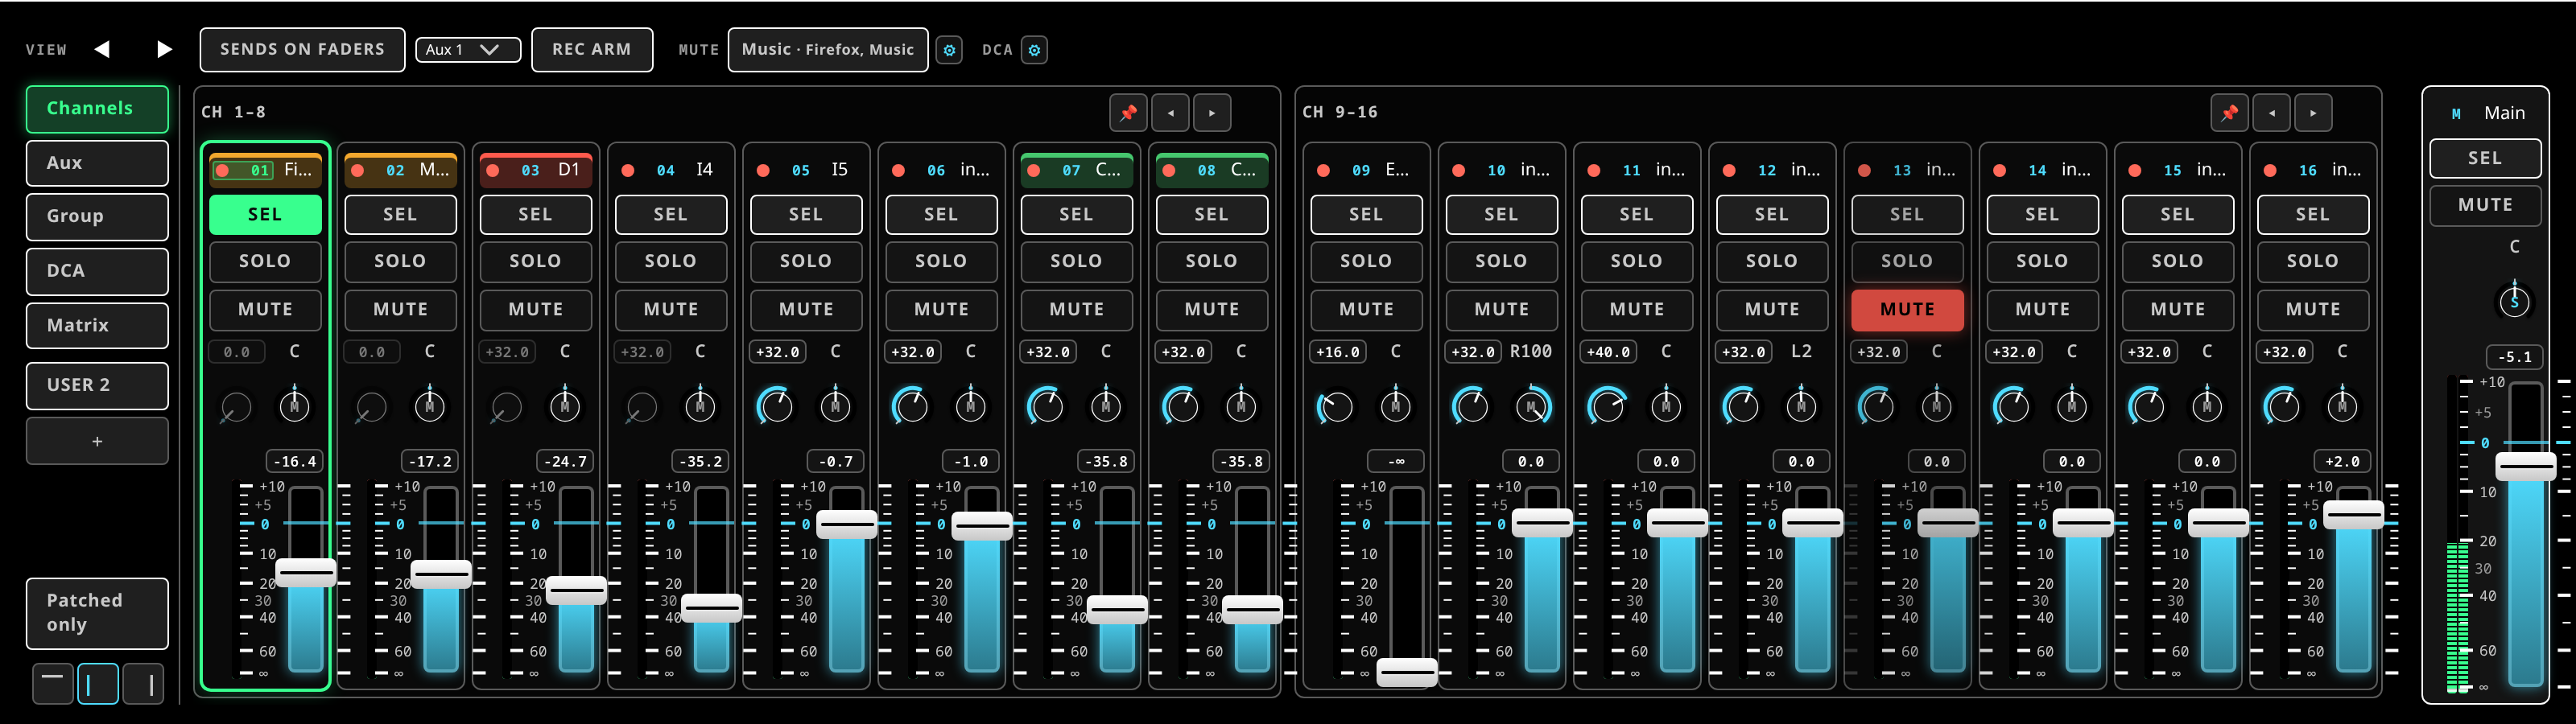This screenshot has height=724, width=2576.
Task: Click channel 09 fader handle at bottom
Action: point(1406,672)
